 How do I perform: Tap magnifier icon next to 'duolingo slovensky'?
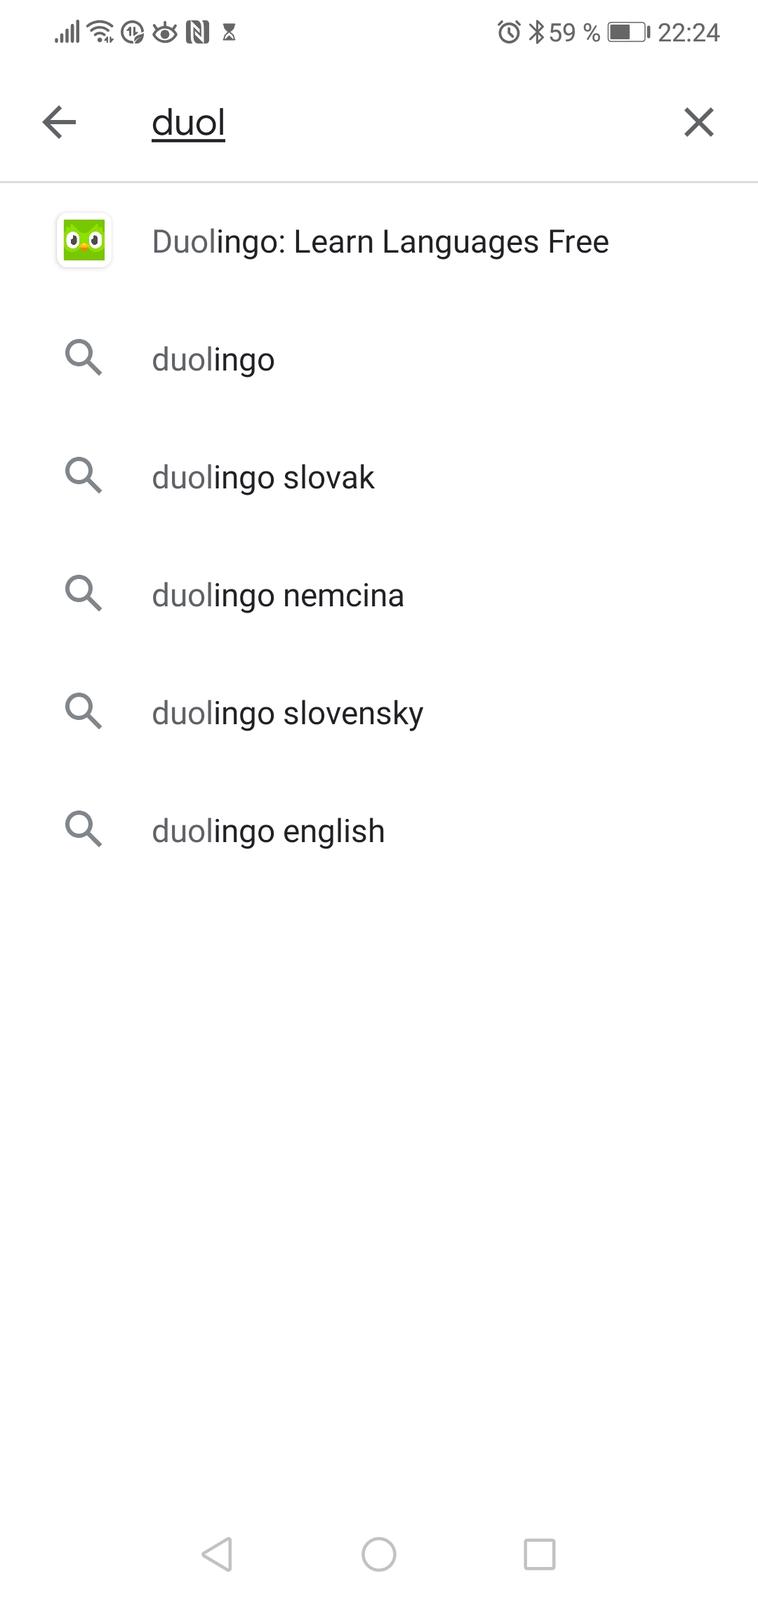tap(84, 712)
